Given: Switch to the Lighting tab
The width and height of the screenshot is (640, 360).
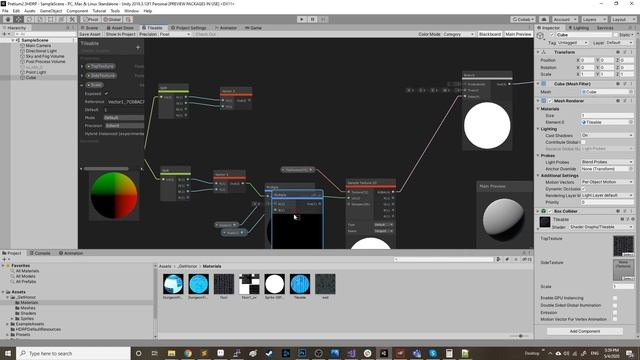Looking at the screenshot, I should 578,28.
